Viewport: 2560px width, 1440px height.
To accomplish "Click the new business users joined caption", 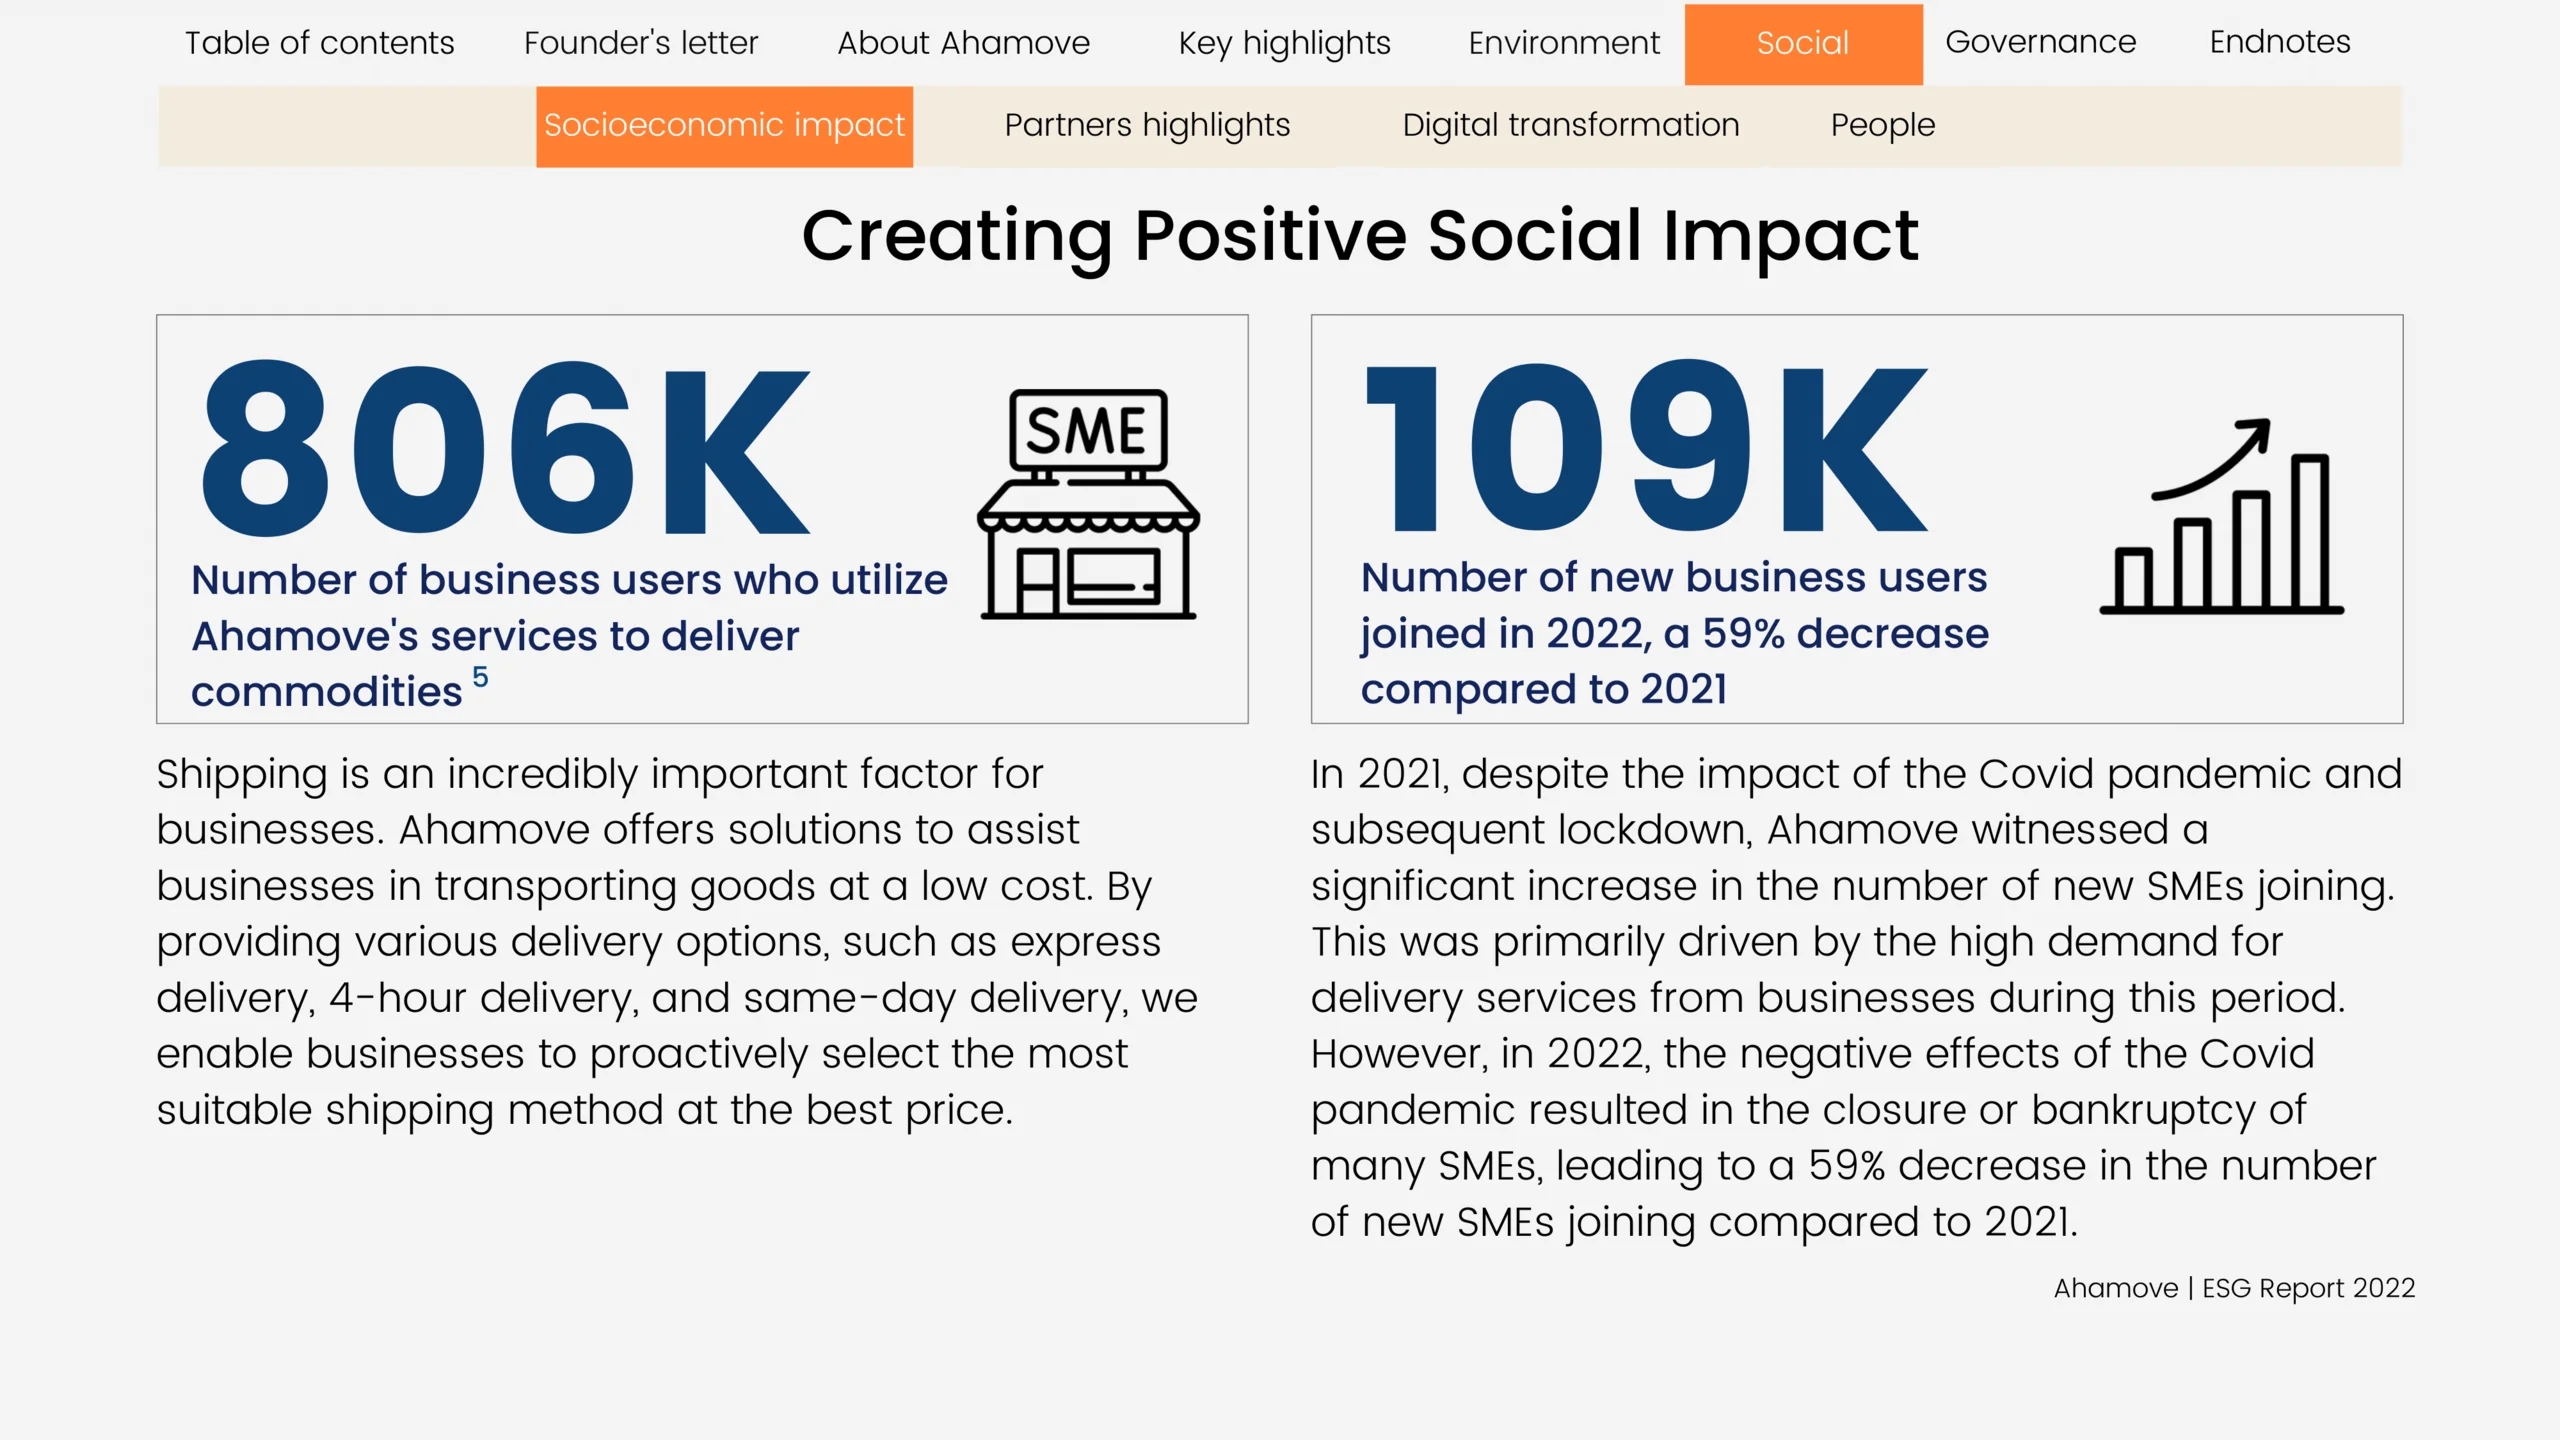I will click(x=1674, y=633).
